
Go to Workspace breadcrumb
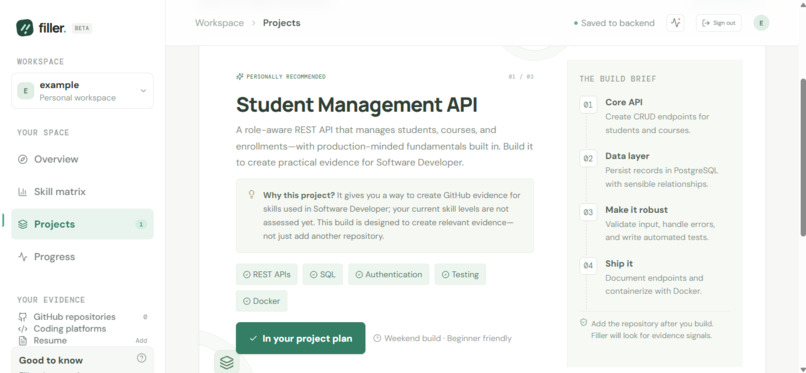219,23
